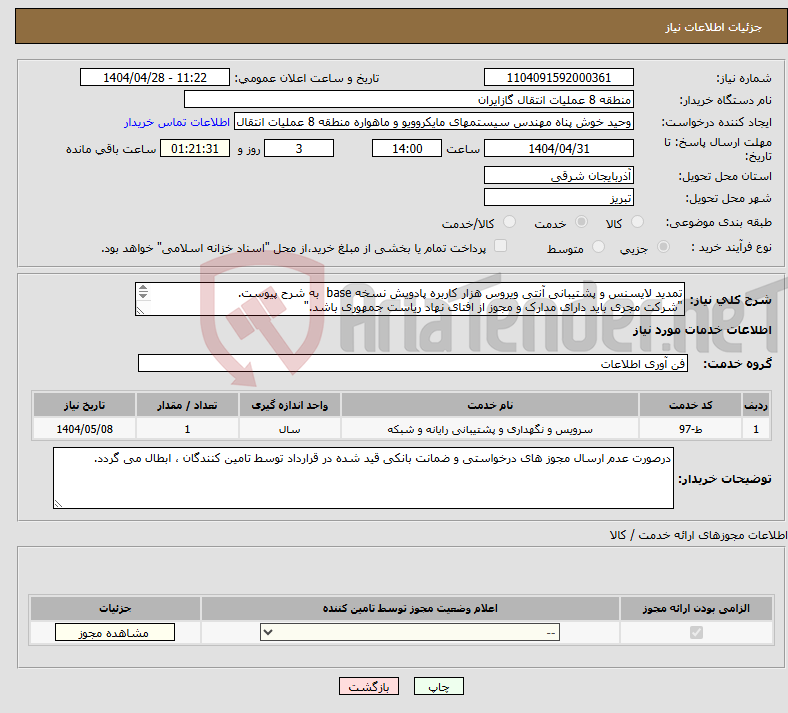
Task: Click the need date cell 1404/05/08
Action: (84, 429)
